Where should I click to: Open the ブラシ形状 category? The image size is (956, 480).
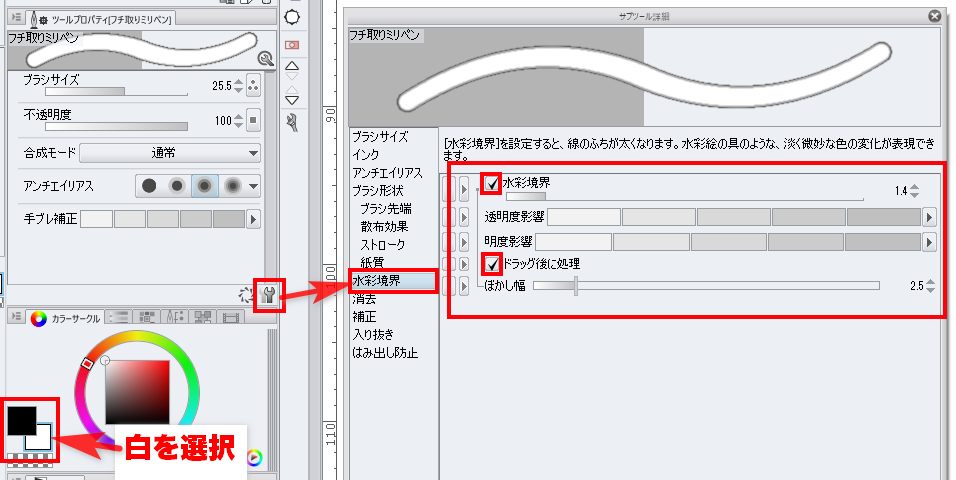[x=377, y=191]
